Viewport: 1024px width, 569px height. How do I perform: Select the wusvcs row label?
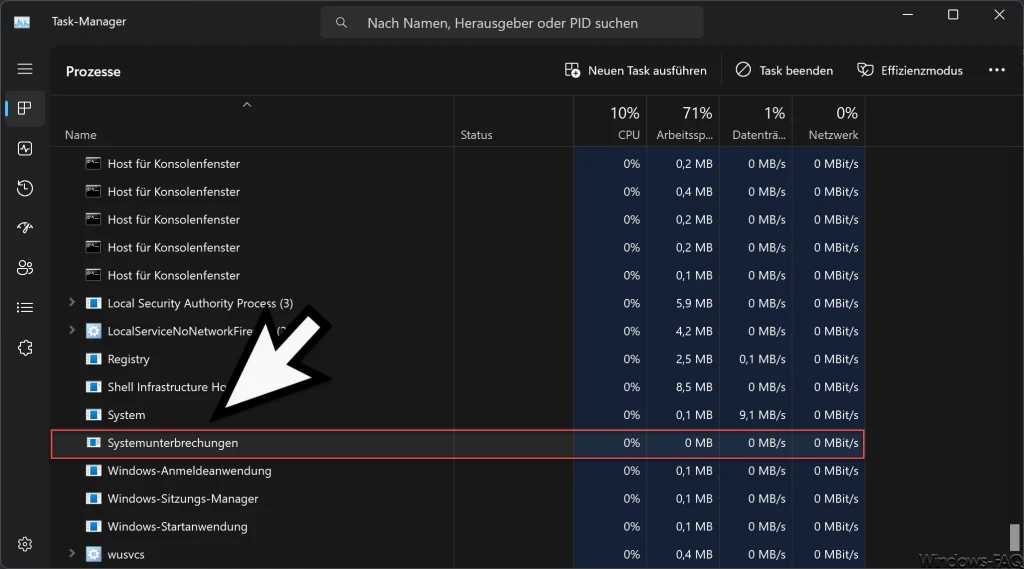click(126, 555)
